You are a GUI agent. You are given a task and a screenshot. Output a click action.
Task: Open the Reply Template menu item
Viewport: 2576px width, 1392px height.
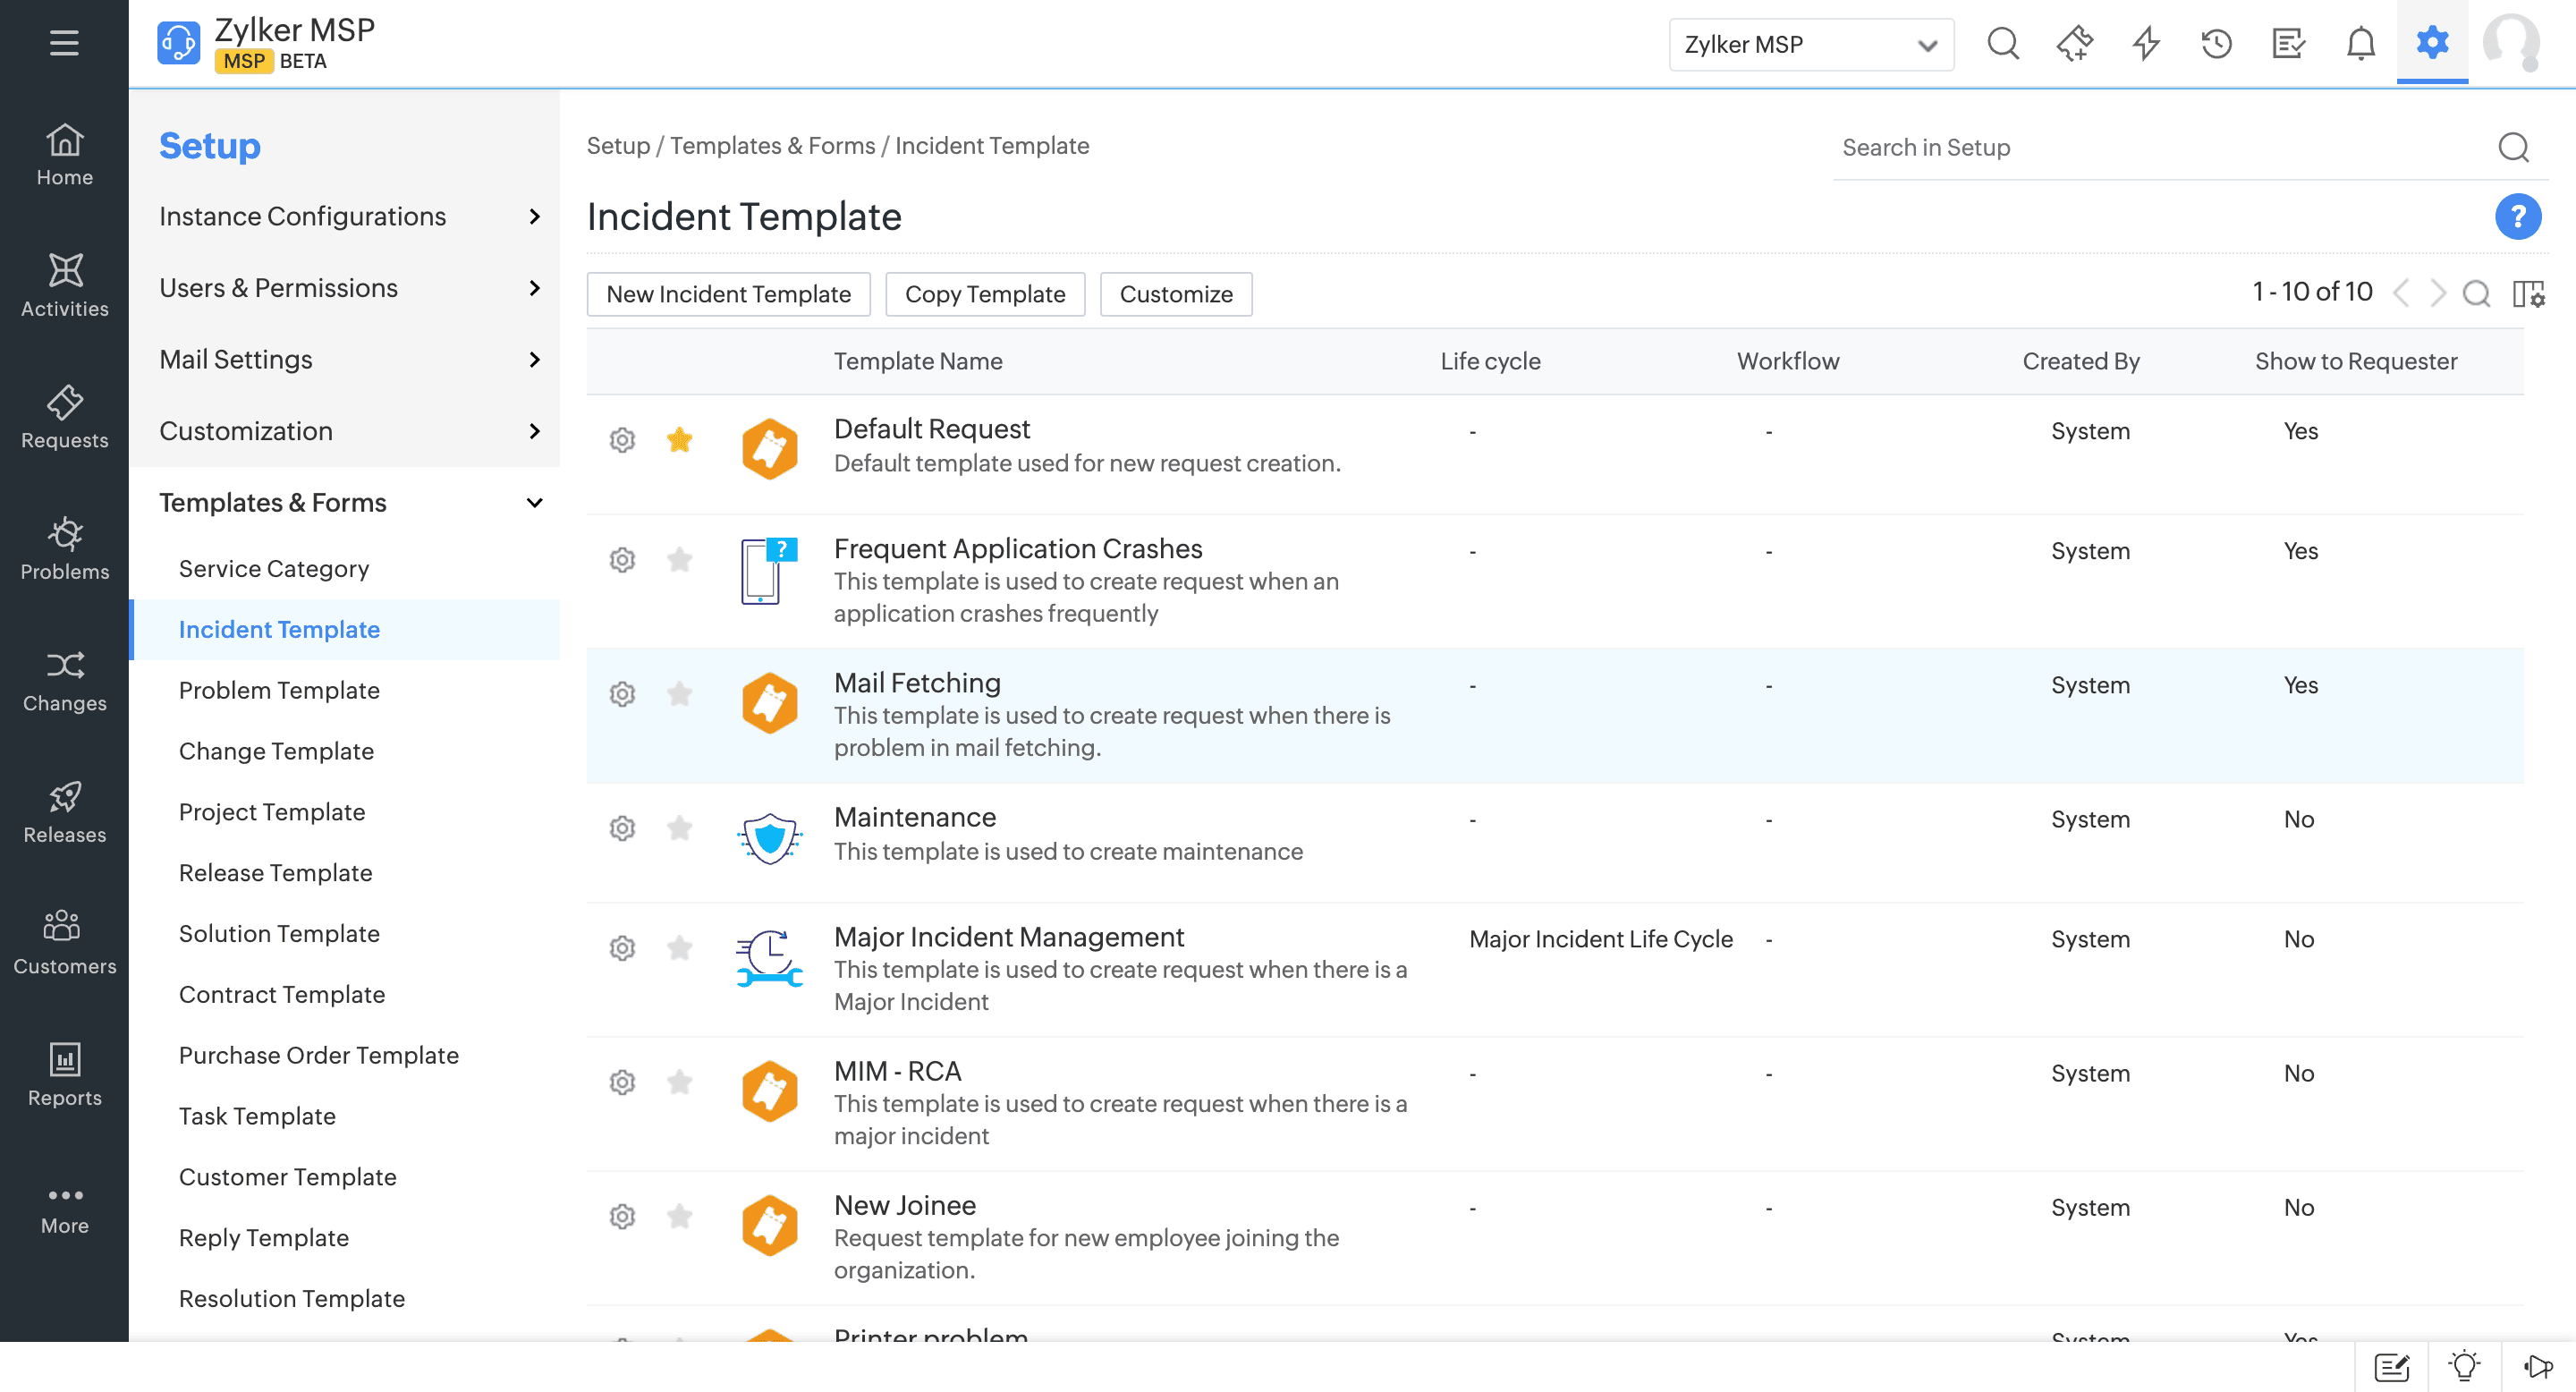(264, 1238)
